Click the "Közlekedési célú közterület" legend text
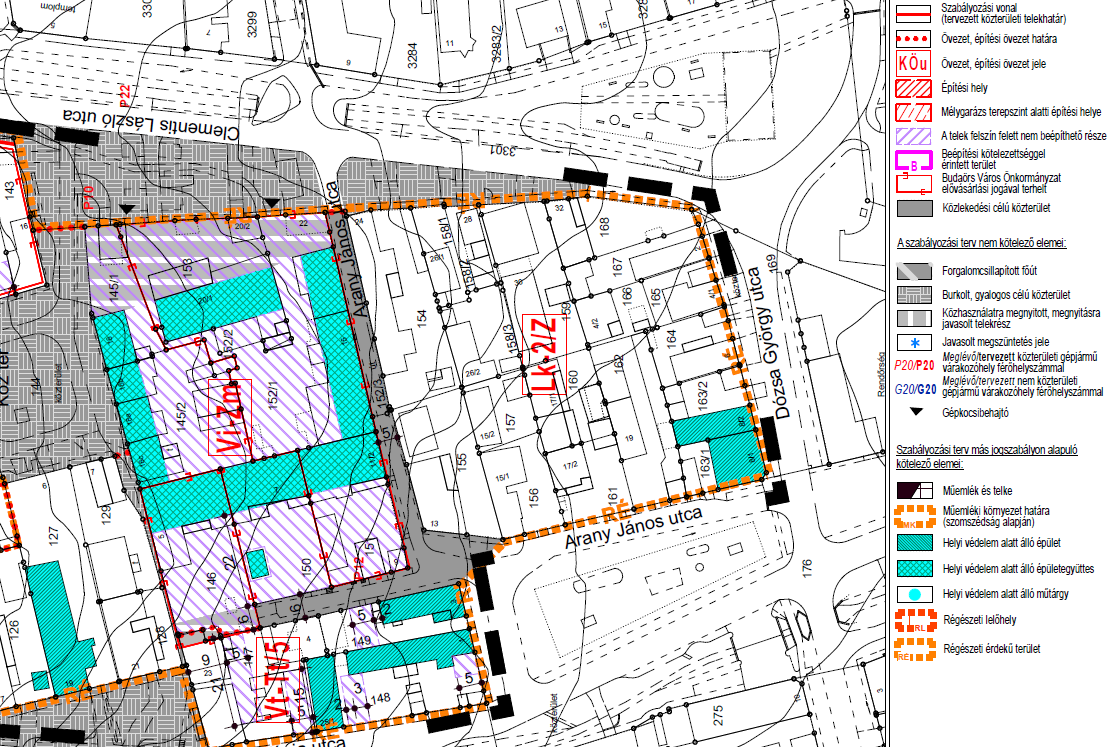The width and height of the screenshot is (1110, 747). tap(996, 208)
